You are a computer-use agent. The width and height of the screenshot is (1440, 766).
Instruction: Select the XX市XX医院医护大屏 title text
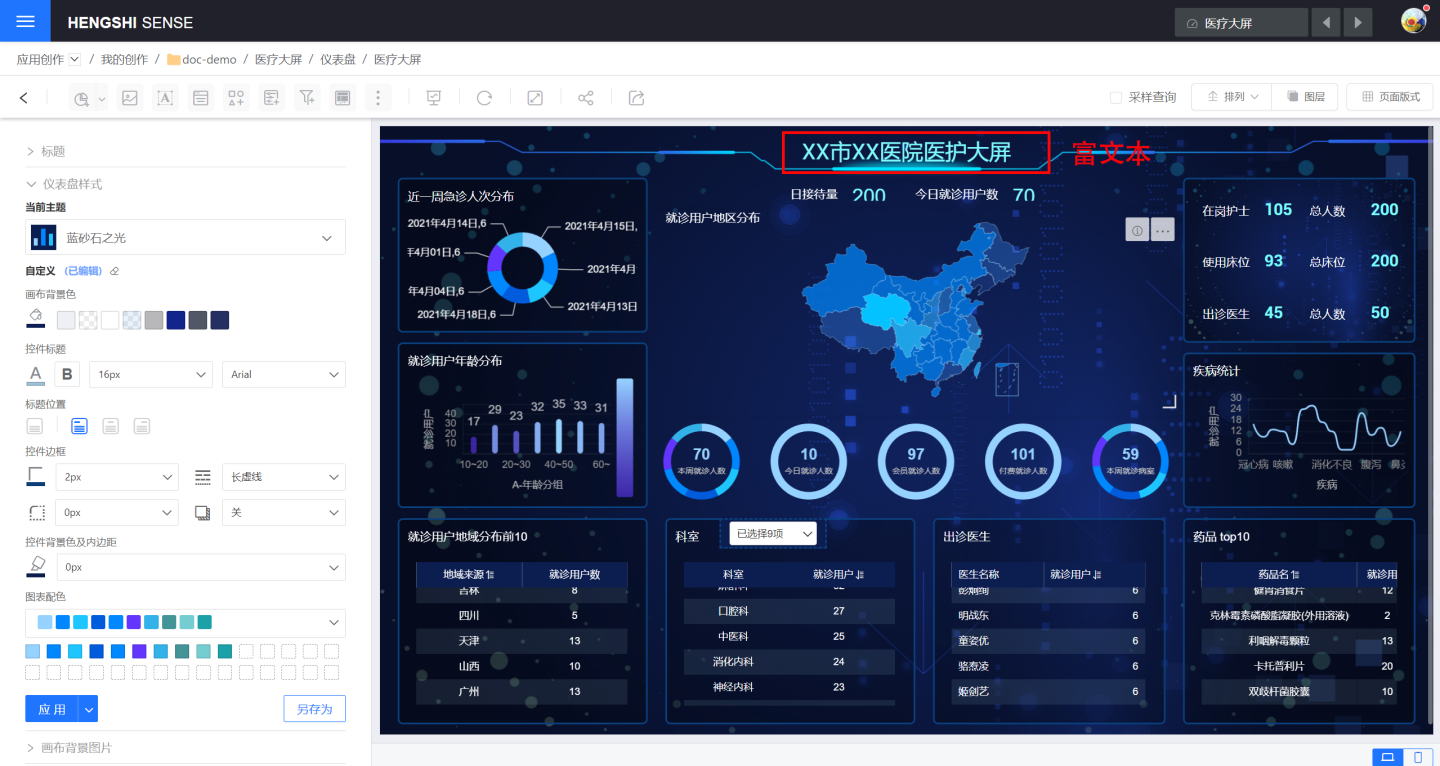[906, 153]
